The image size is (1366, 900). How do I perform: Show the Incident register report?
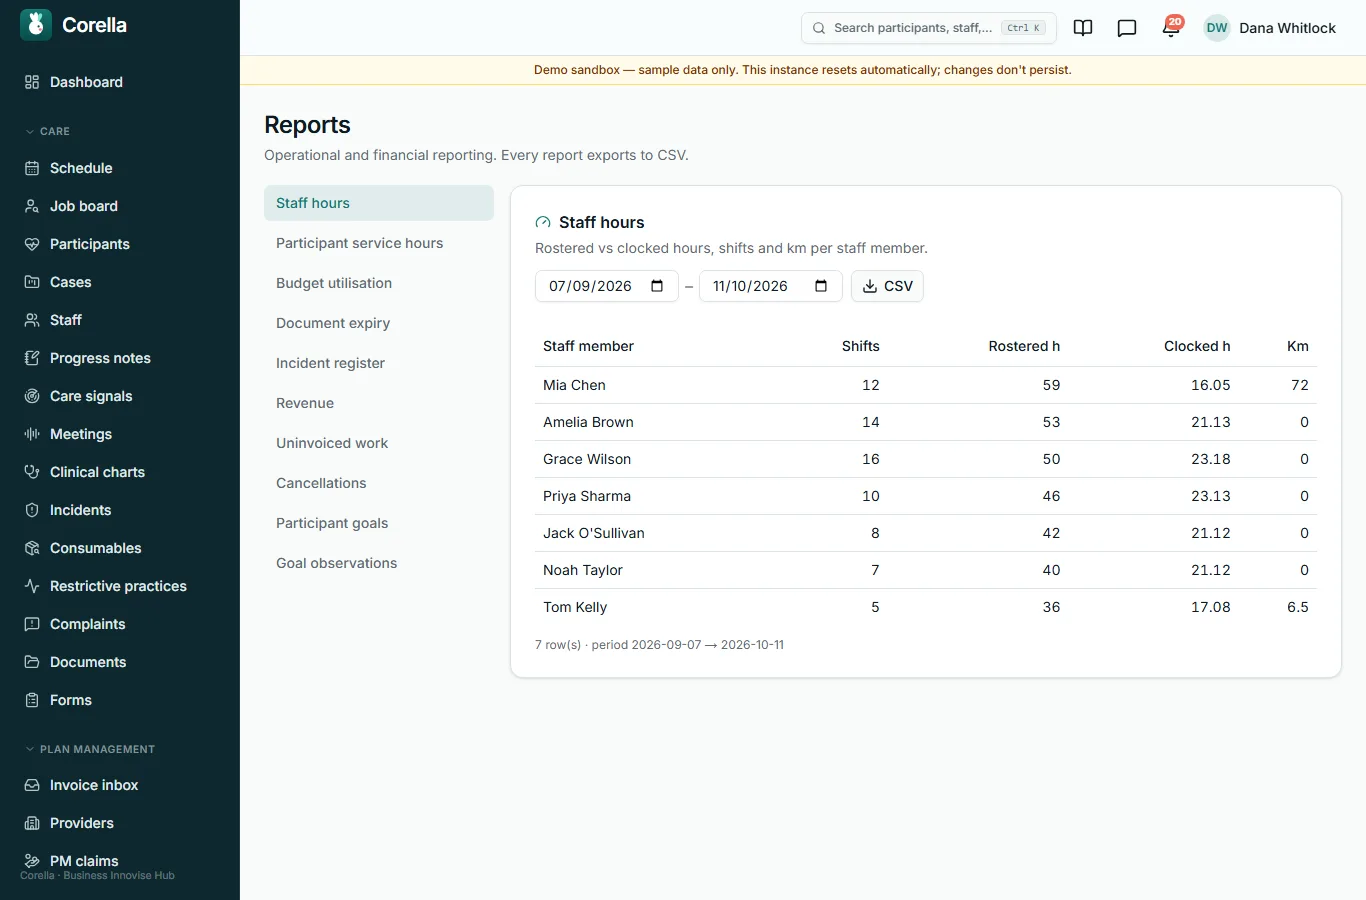pos(379,363)
